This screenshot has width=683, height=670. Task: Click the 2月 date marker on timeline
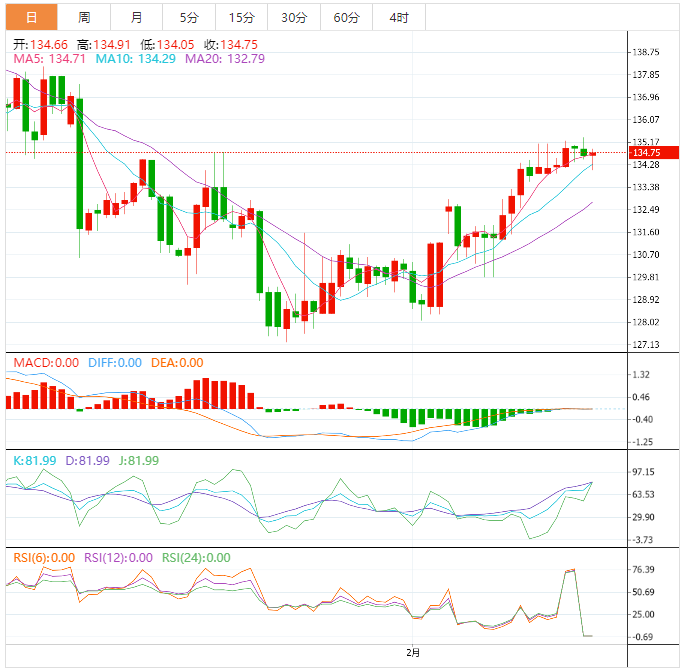point(413,653)
